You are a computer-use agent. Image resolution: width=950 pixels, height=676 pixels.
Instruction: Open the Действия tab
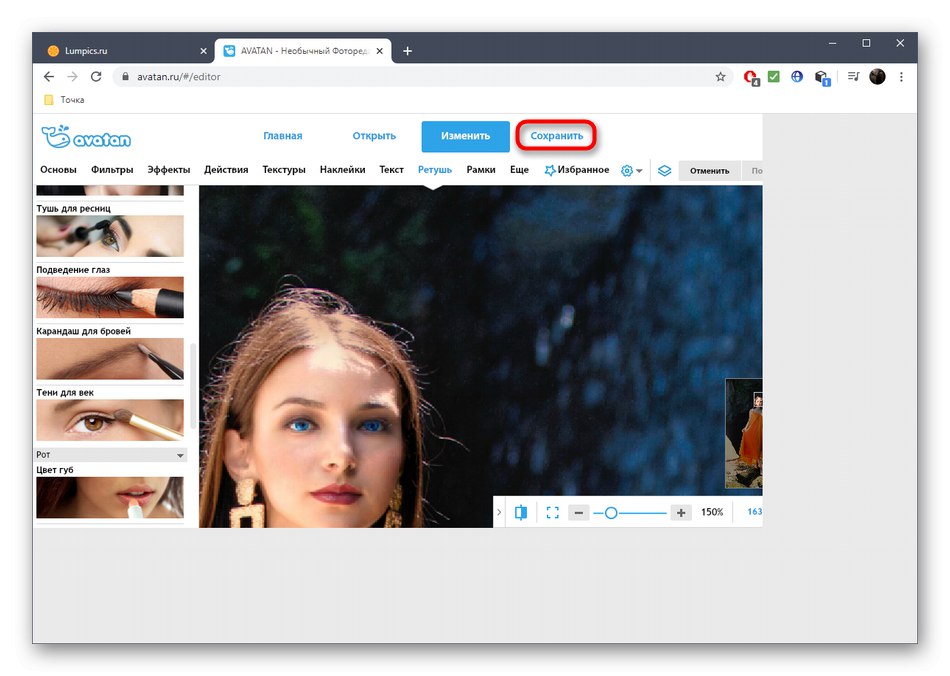(x=226, y=170)
